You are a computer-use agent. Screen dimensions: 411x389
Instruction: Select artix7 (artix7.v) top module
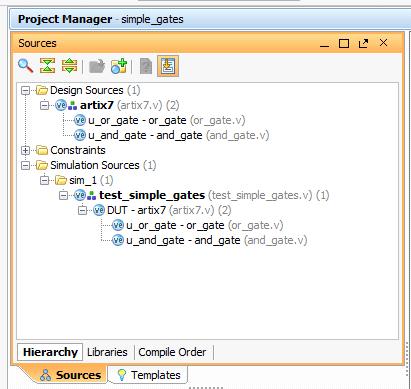click(x=130, y=105)
